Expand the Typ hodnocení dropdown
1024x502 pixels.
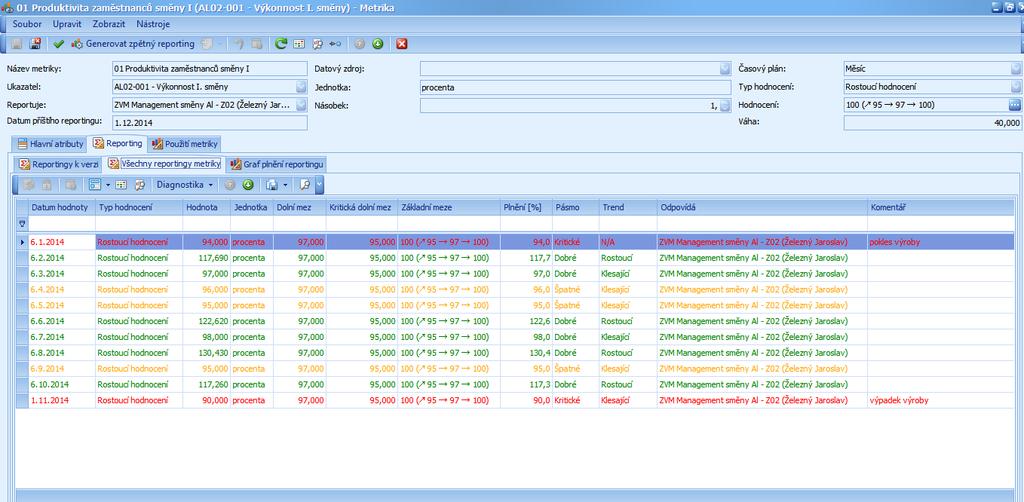[x=1016, y=87]
